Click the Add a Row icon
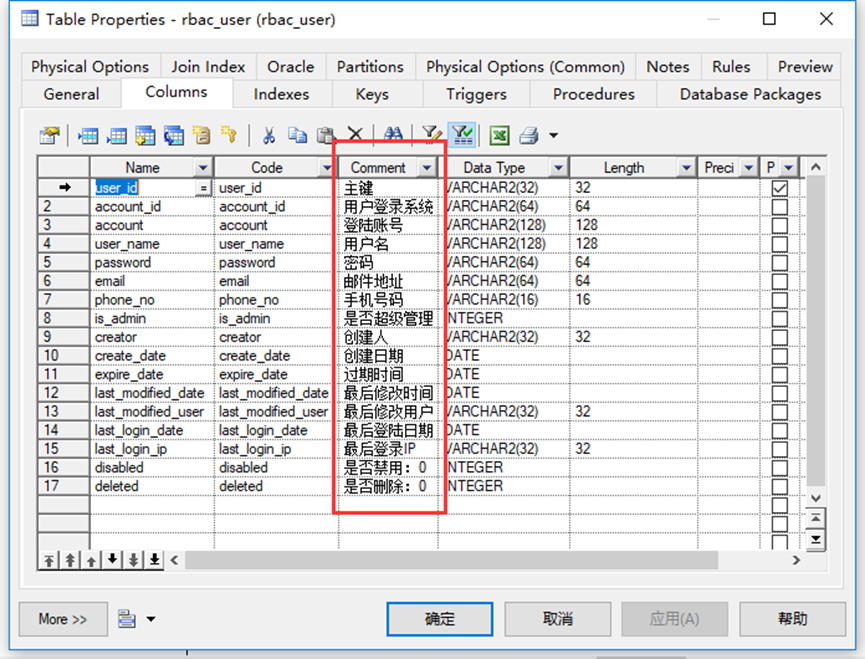865x659 pixels. 116,135
